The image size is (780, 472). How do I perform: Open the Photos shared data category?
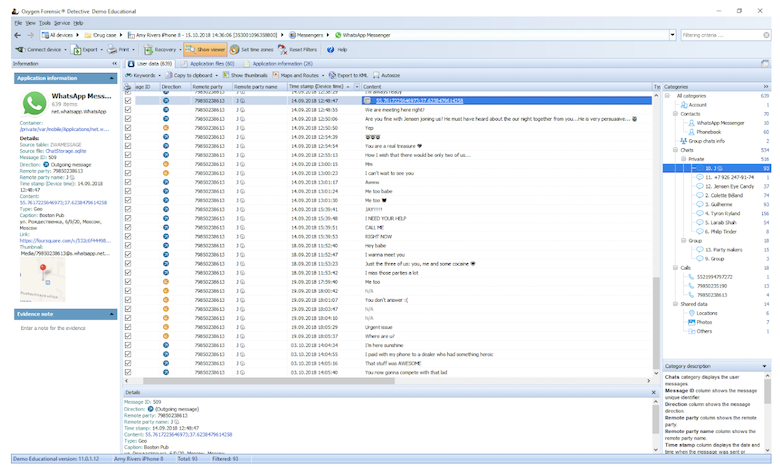coord(704,322)
